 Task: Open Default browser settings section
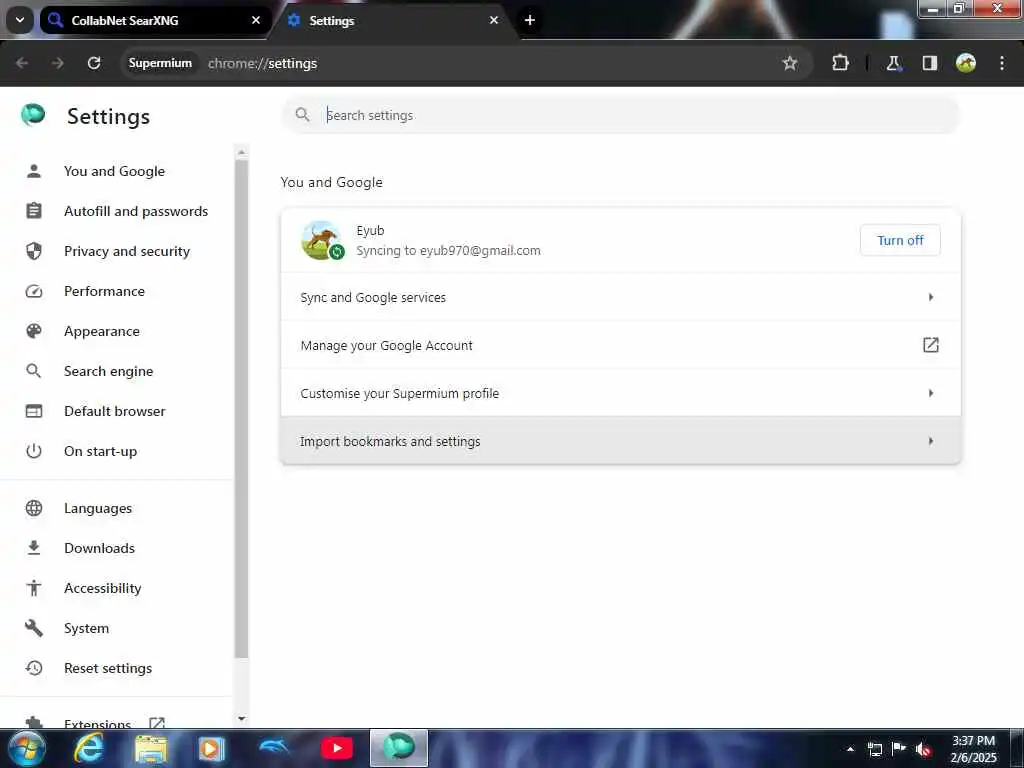pyautogui.click(x=116, y=411)
